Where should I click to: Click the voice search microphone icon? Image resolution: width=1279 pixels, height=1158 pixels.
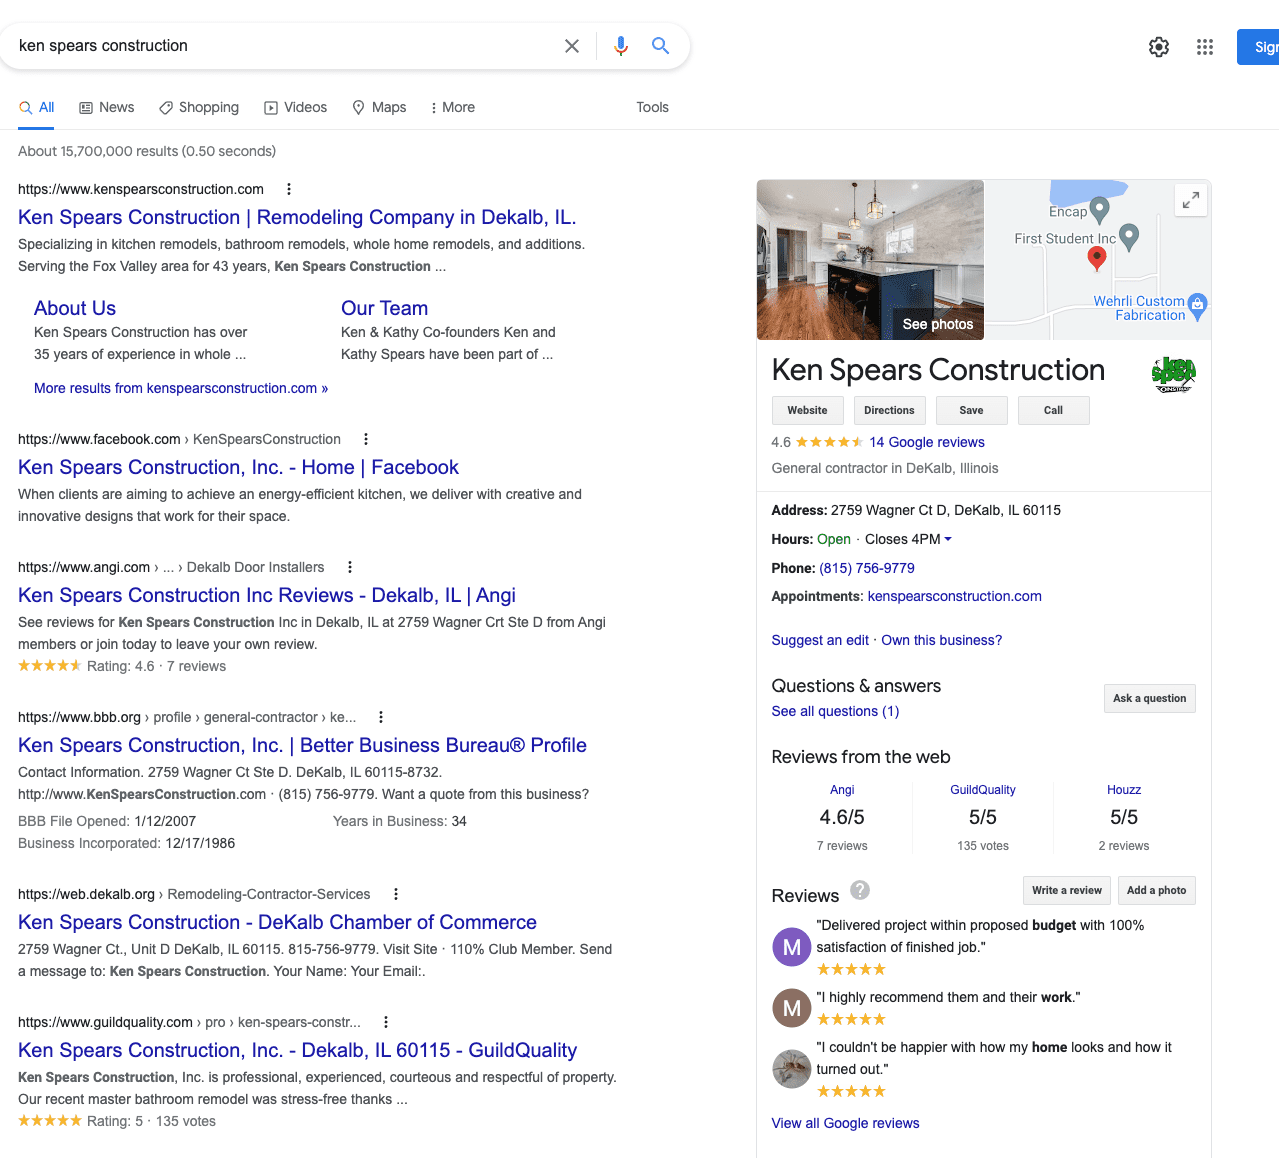pos(621,46)
